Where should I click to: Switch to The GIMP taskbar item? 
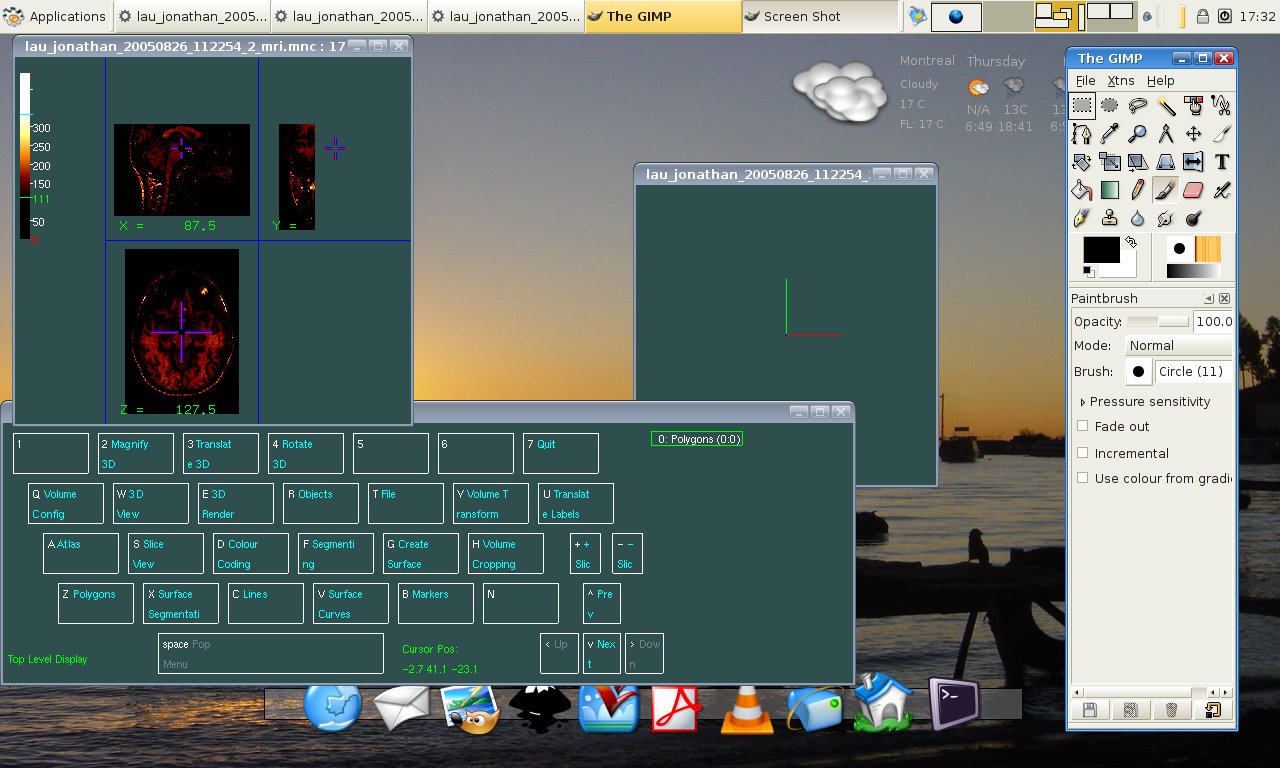point(663,16)
